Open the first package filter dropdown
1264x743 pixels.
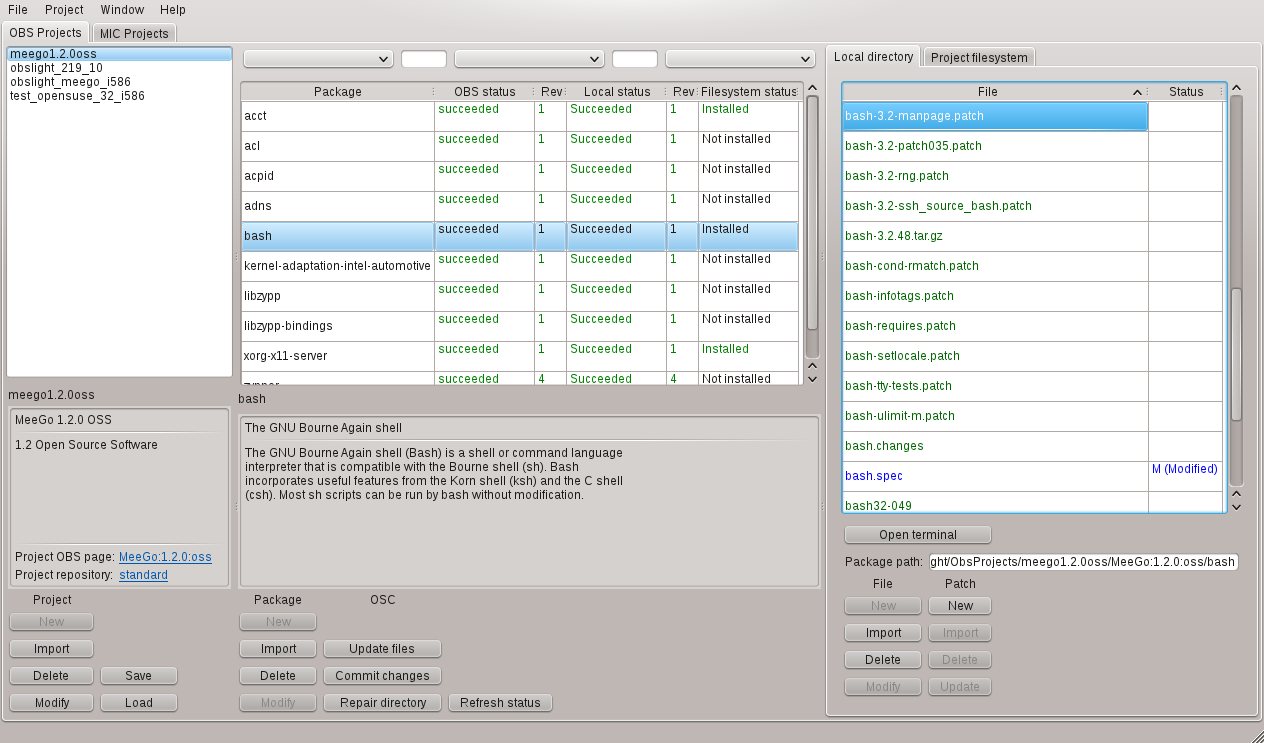tap(317, 58)
